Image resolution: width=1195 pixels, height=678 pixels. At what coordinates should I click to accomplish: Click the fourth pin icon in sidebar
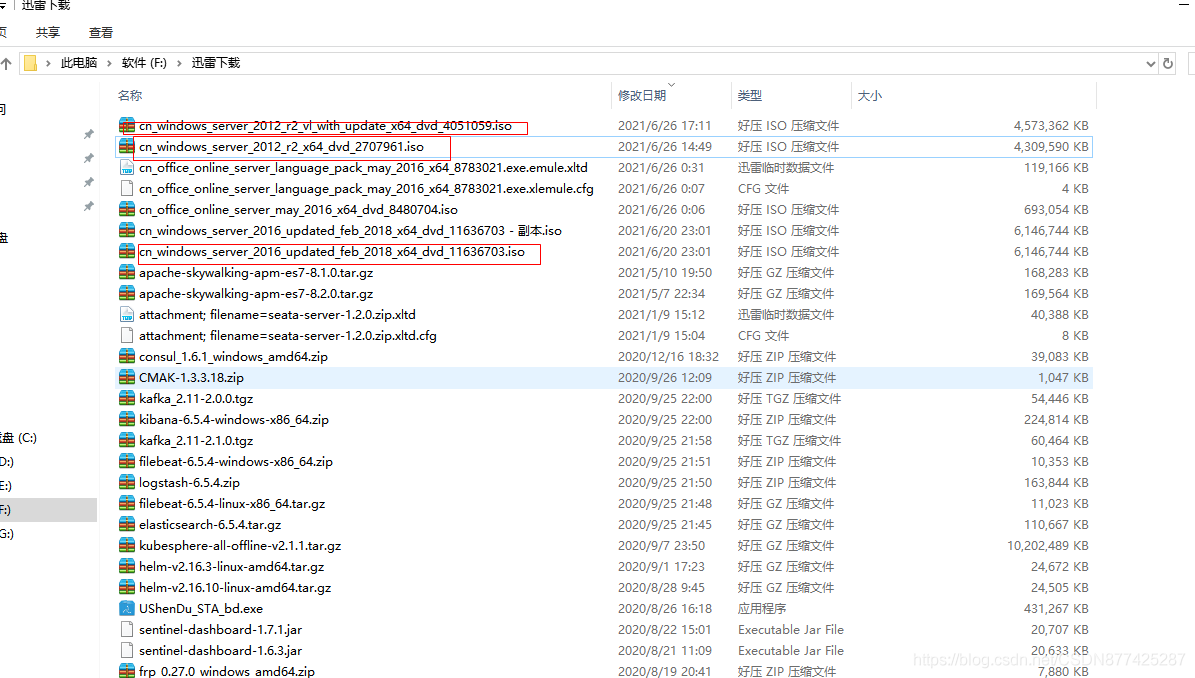pyautogui.click(x=88, y=206)
